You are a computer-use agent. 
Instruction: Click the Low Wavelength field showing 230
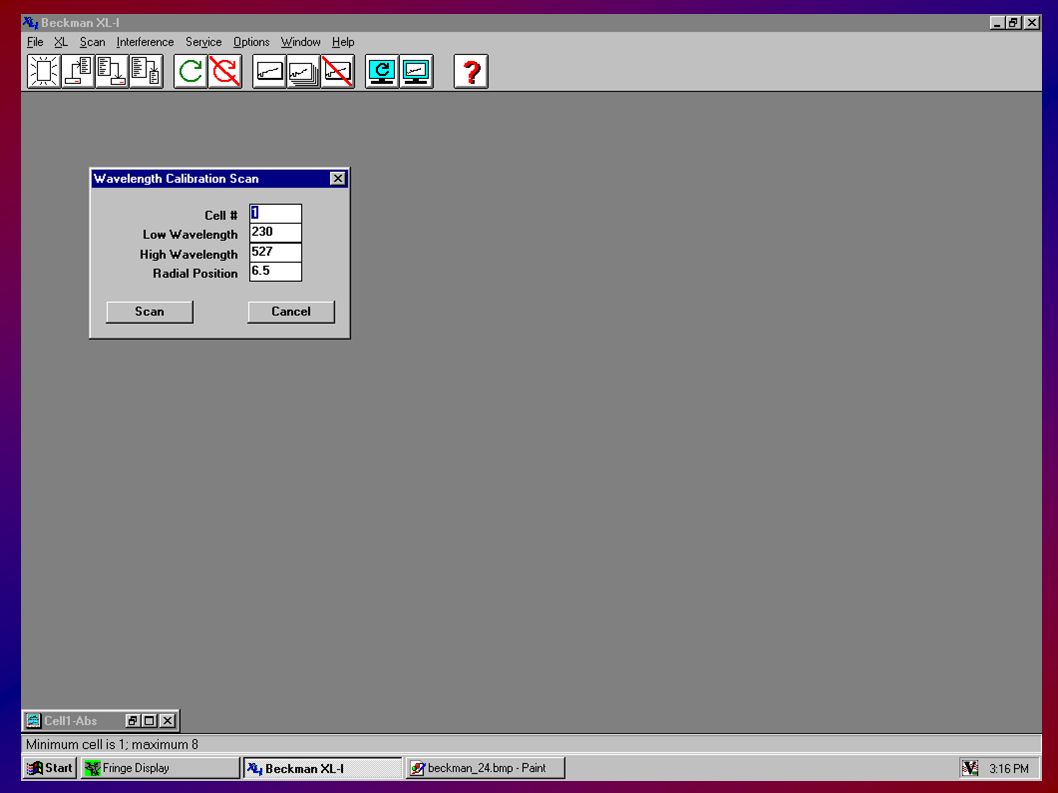(275, 232)
